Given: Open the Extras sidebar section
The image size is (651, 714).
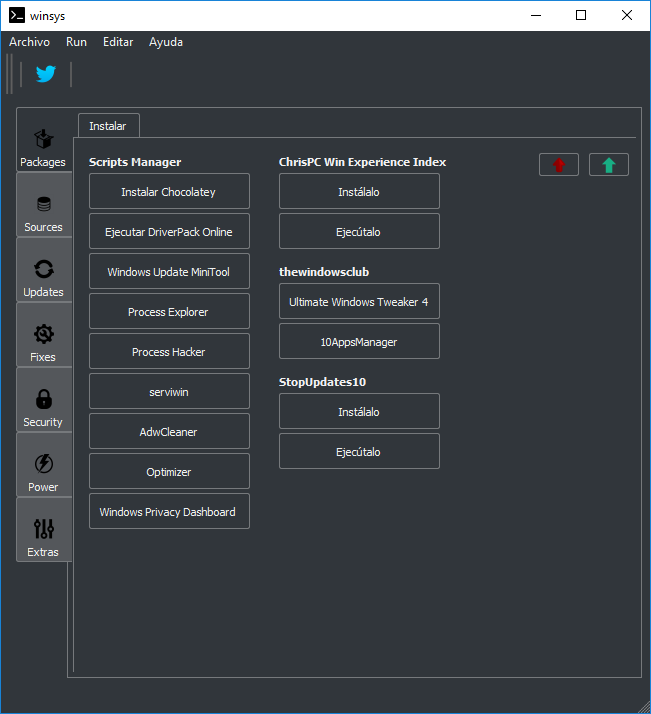Looking at the screenshot, I should coord(43,537).
